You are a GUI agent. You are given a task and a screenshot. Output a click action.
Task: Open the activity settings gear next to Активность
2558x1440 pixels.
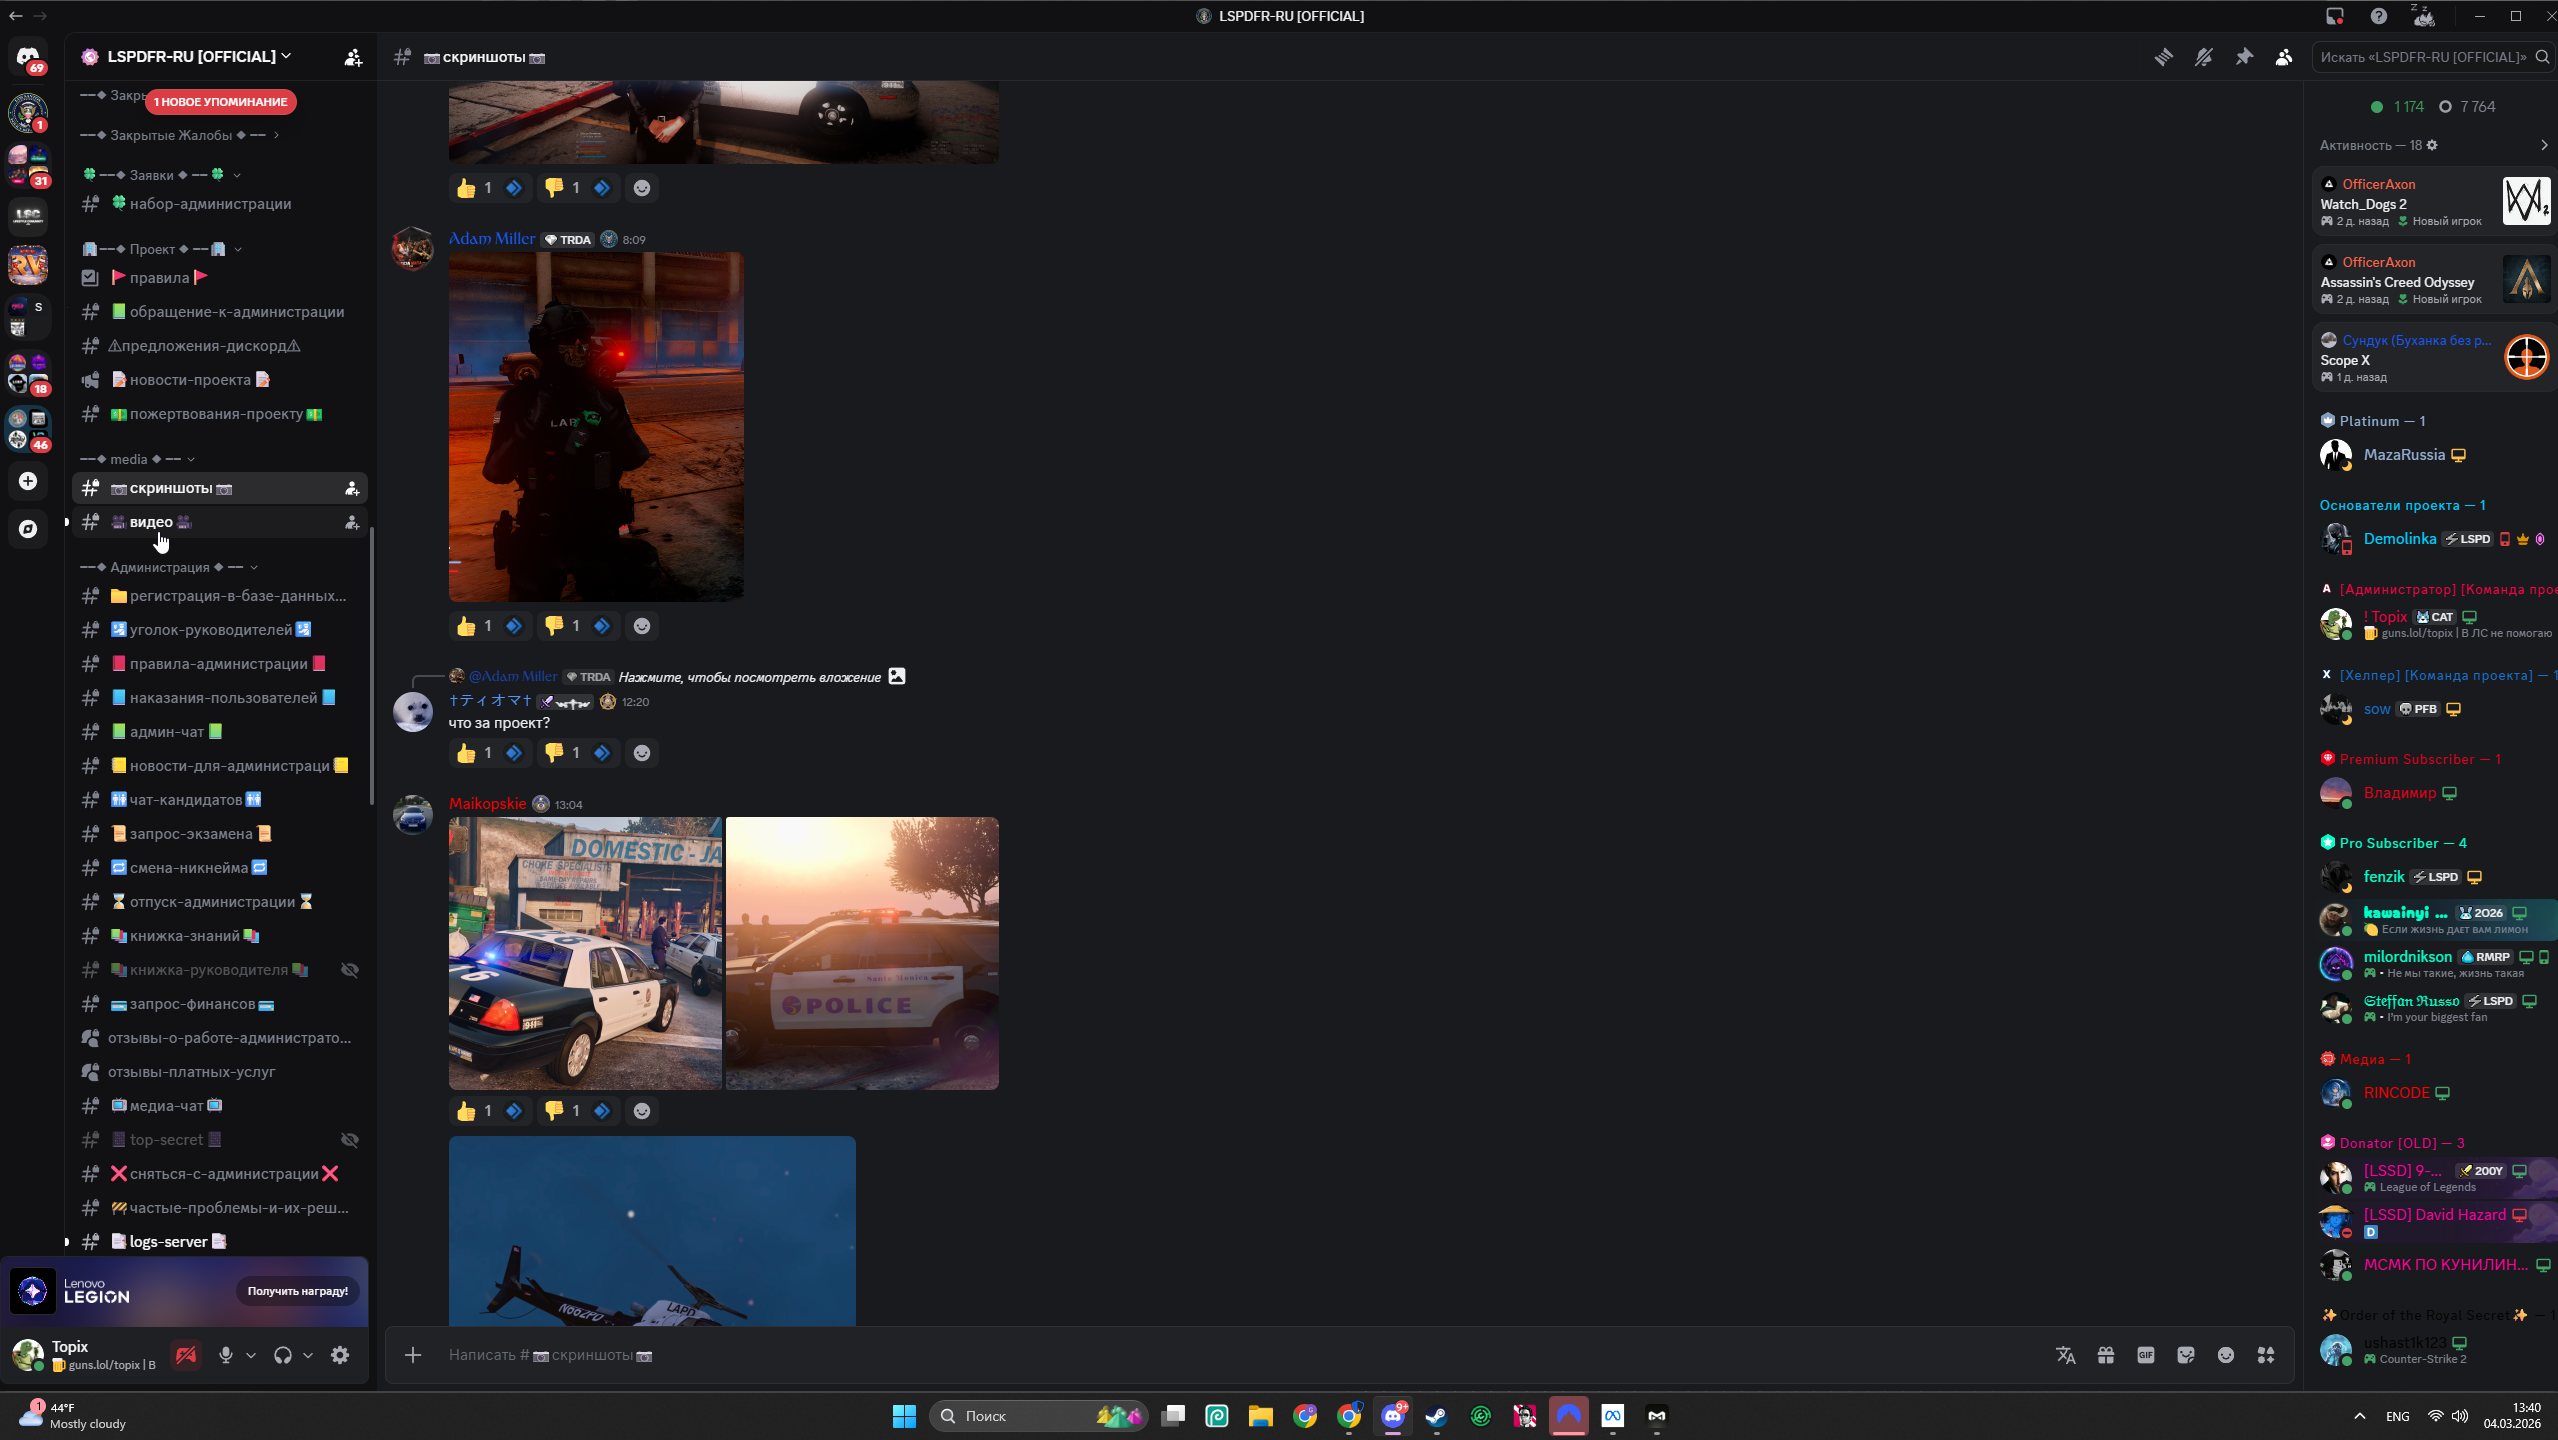[x=2432, y=145]
